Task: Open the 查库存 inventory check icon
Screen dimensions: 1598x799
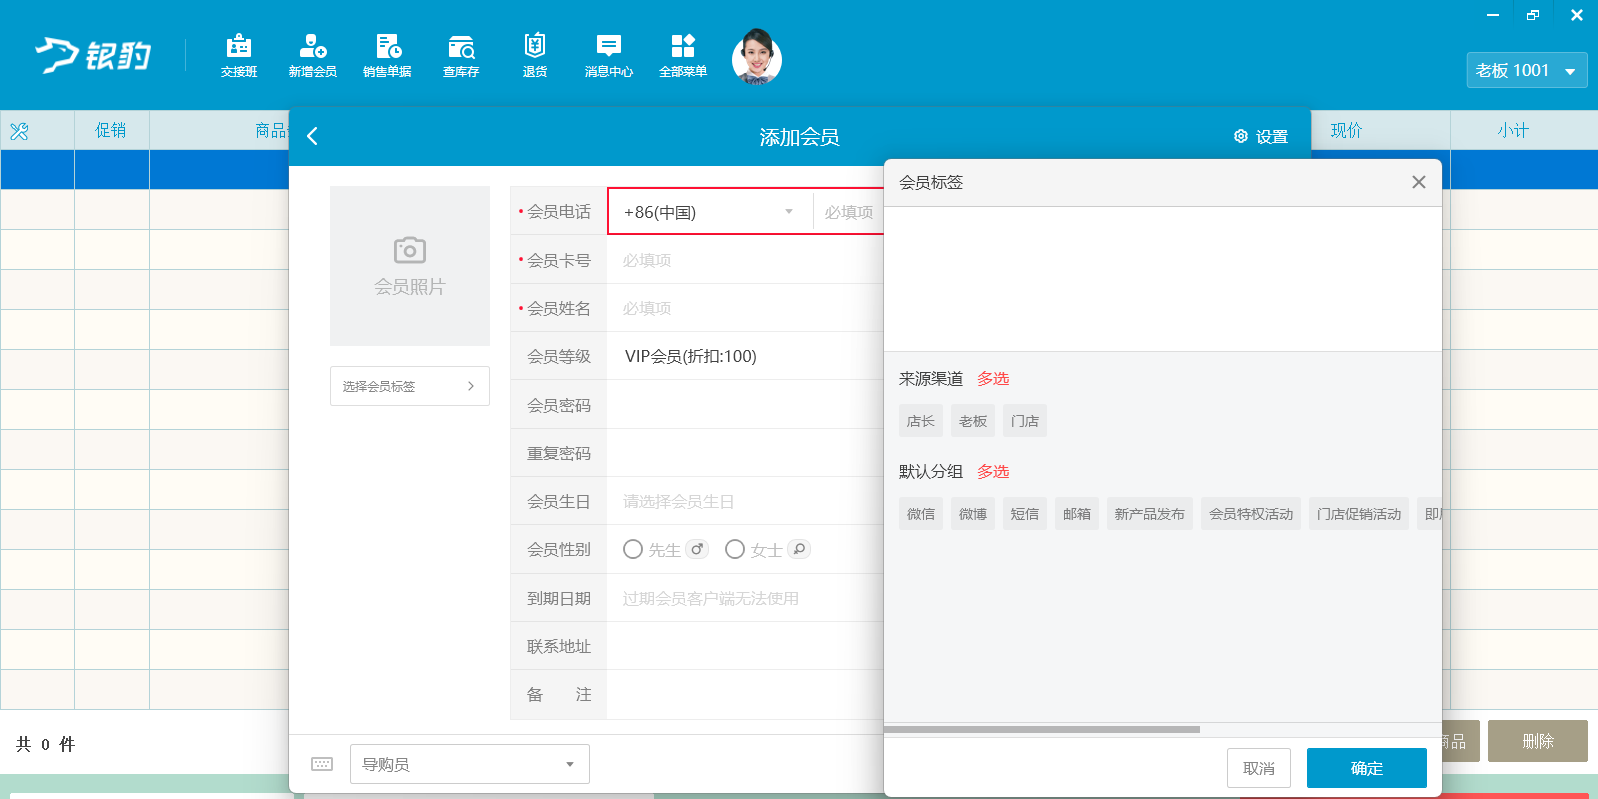Action: click(461, 56)
